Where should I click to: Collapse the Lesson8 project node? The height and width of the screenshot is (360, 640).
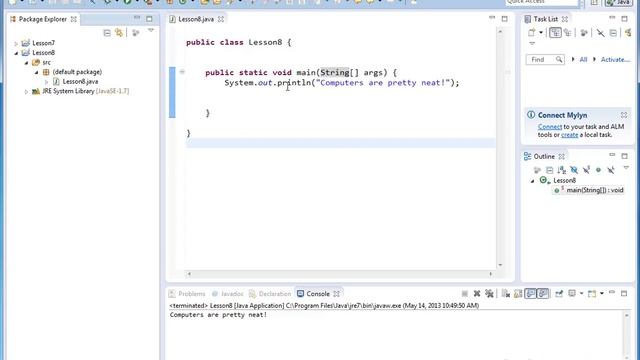point(16,53)
